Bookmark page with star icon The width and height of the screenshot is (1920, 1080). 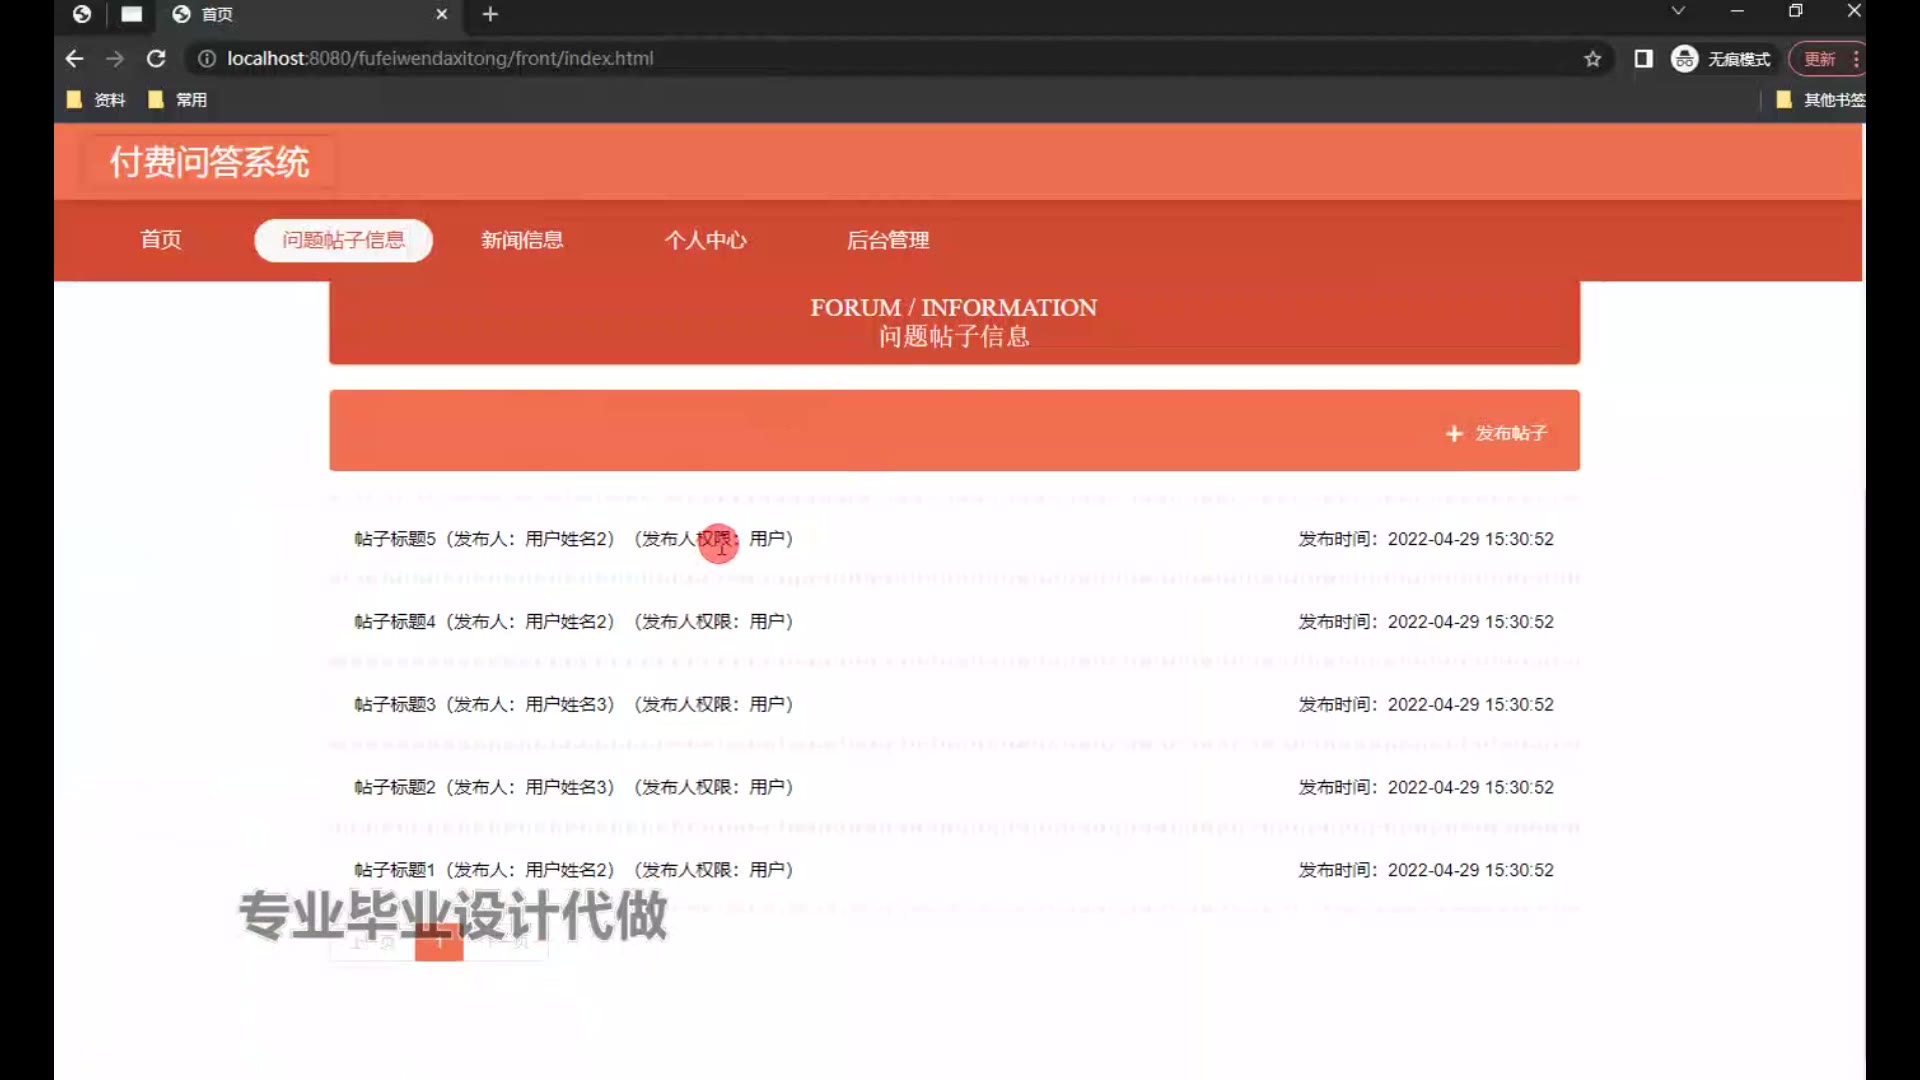1592,59
